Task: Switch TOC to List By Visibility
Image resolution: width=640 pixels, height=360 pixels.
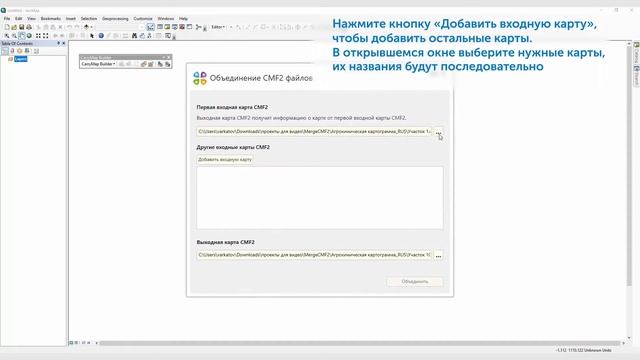Action: point(20,51)
